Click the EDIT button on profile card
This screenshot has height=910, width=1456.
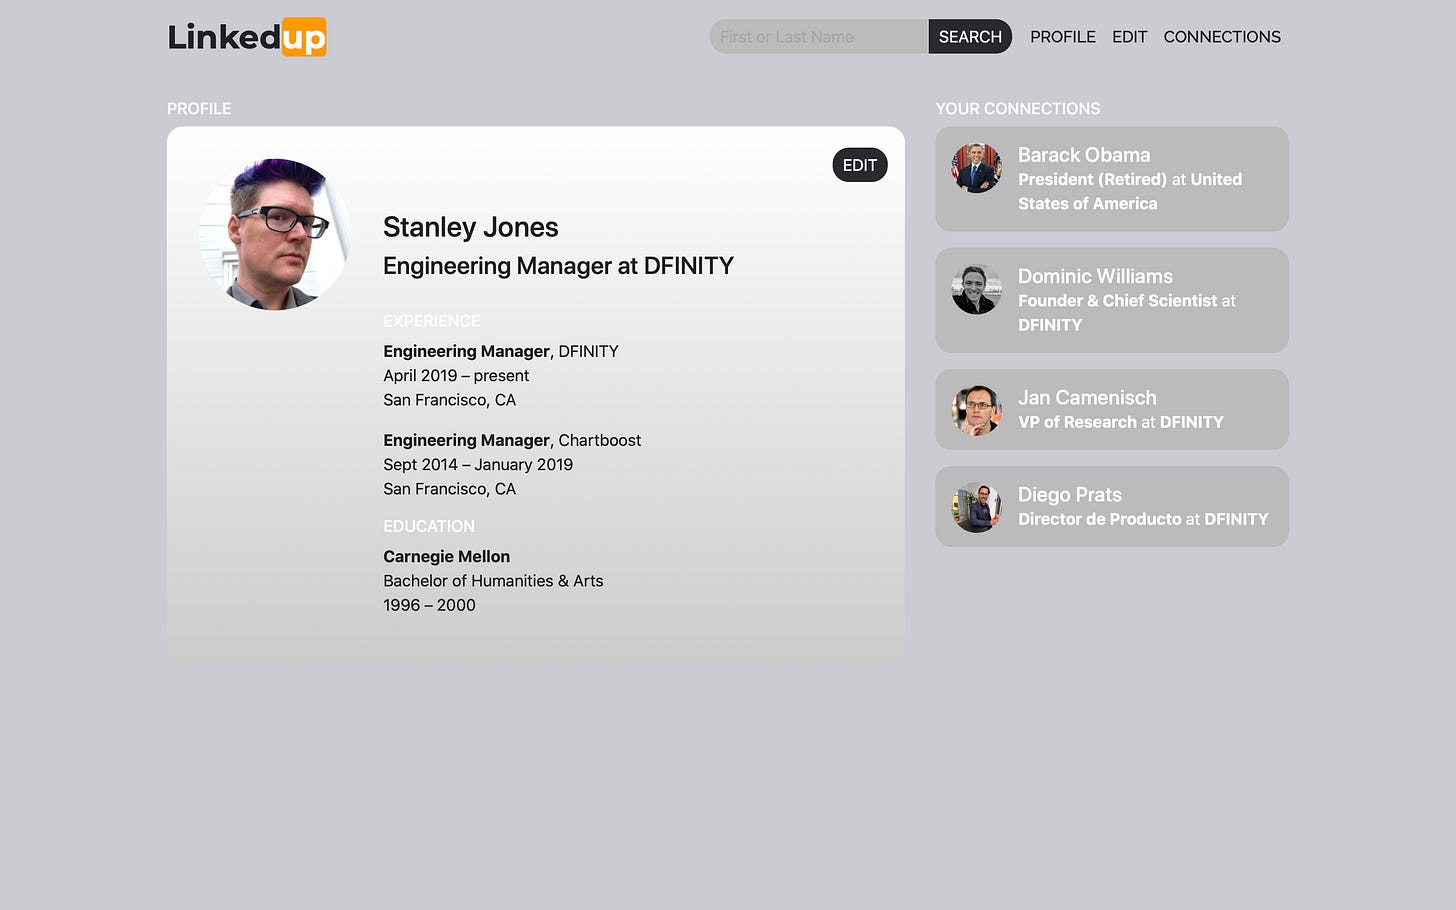point(860,165)
